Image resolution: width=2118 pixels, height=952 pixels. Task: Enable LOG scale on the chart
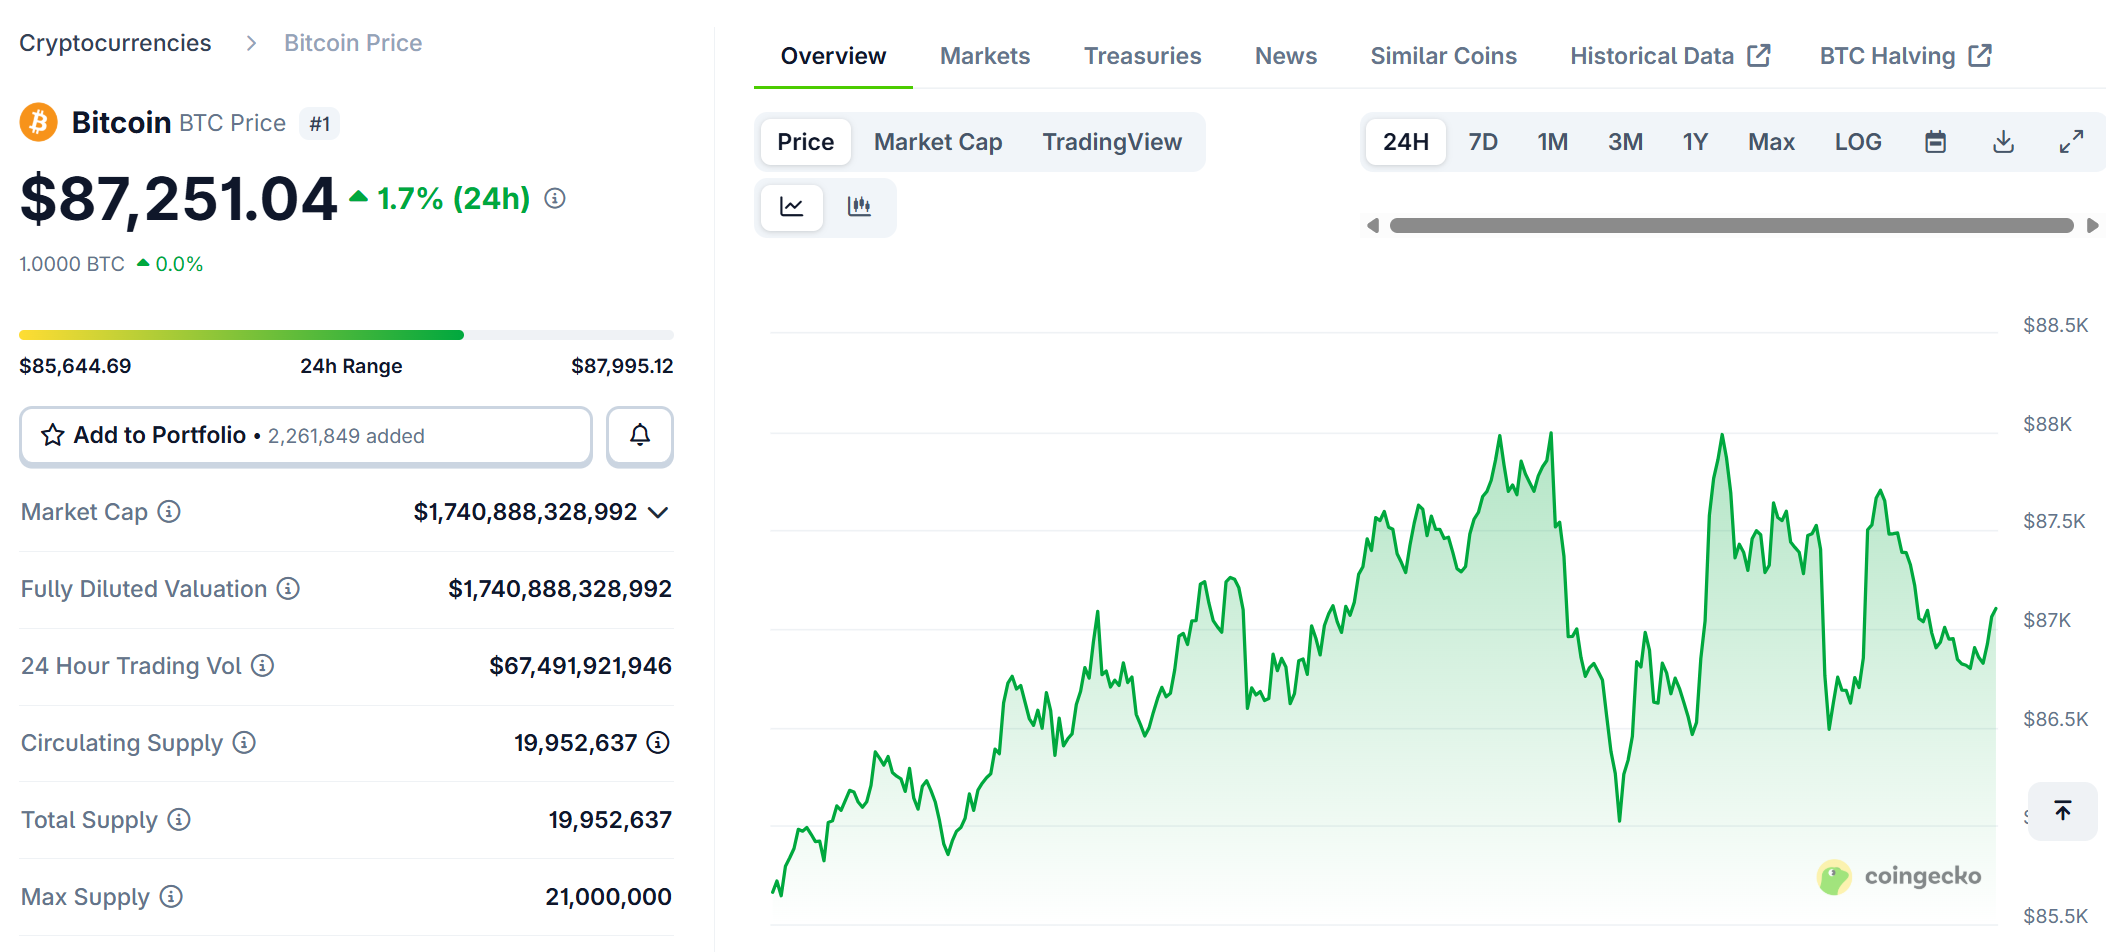point(1857,141)
